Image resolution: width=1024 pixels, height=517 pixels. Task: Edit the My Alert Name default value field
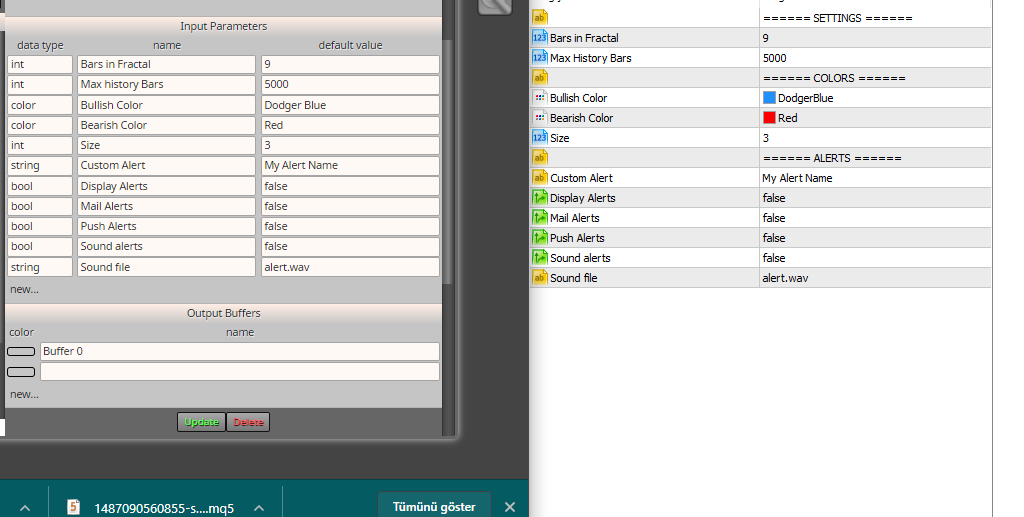(x=351, y=165)
